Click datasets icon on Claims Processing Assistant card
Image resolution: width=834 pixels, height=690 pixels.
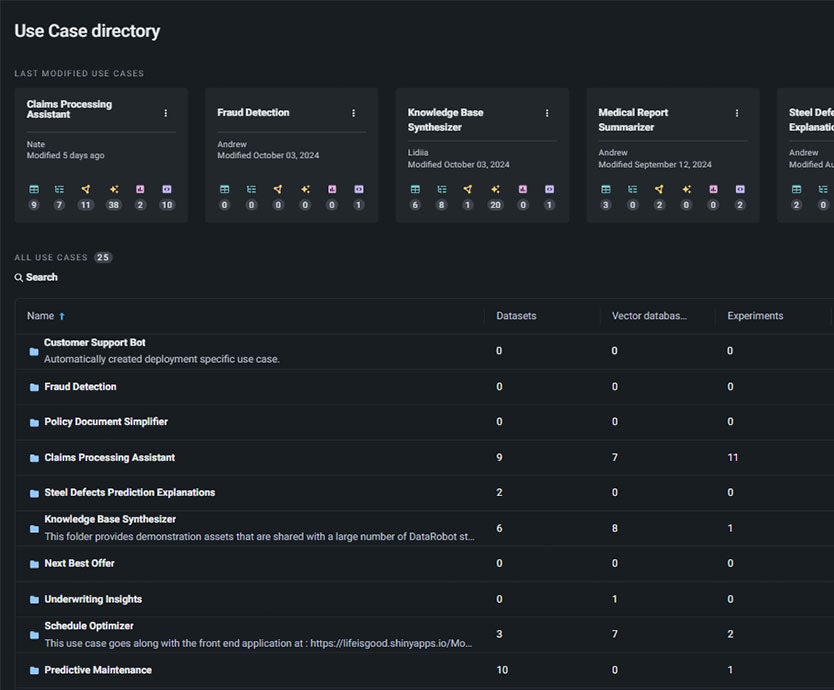click(34, 189)
